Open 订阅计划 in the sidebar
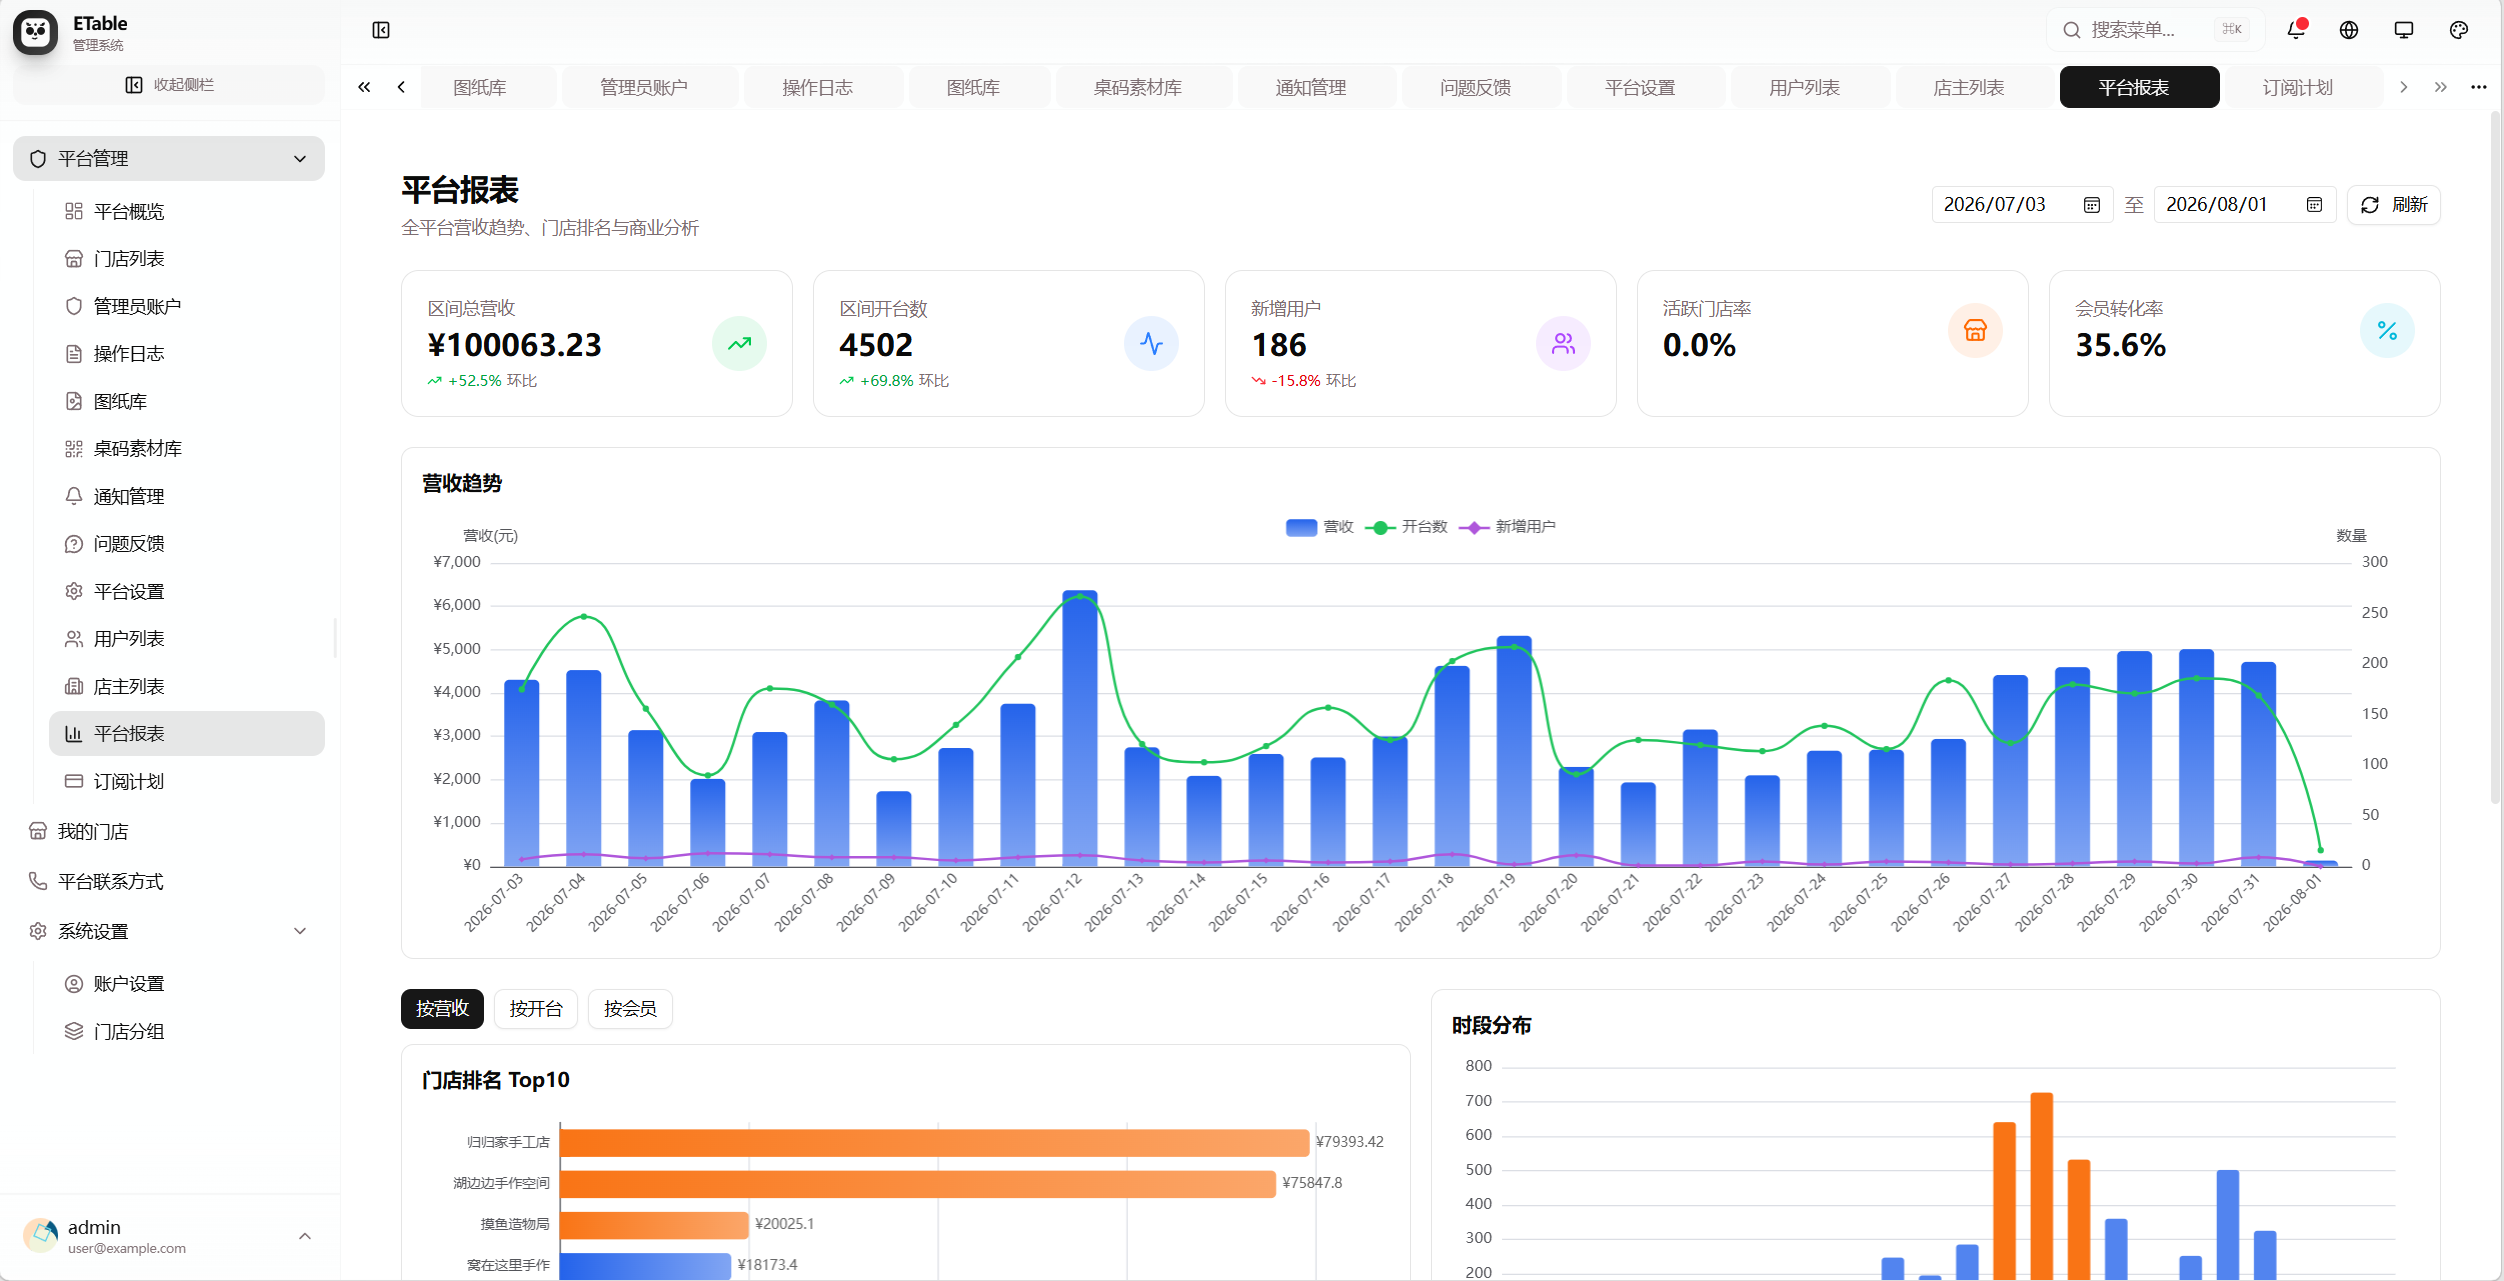 187,782
